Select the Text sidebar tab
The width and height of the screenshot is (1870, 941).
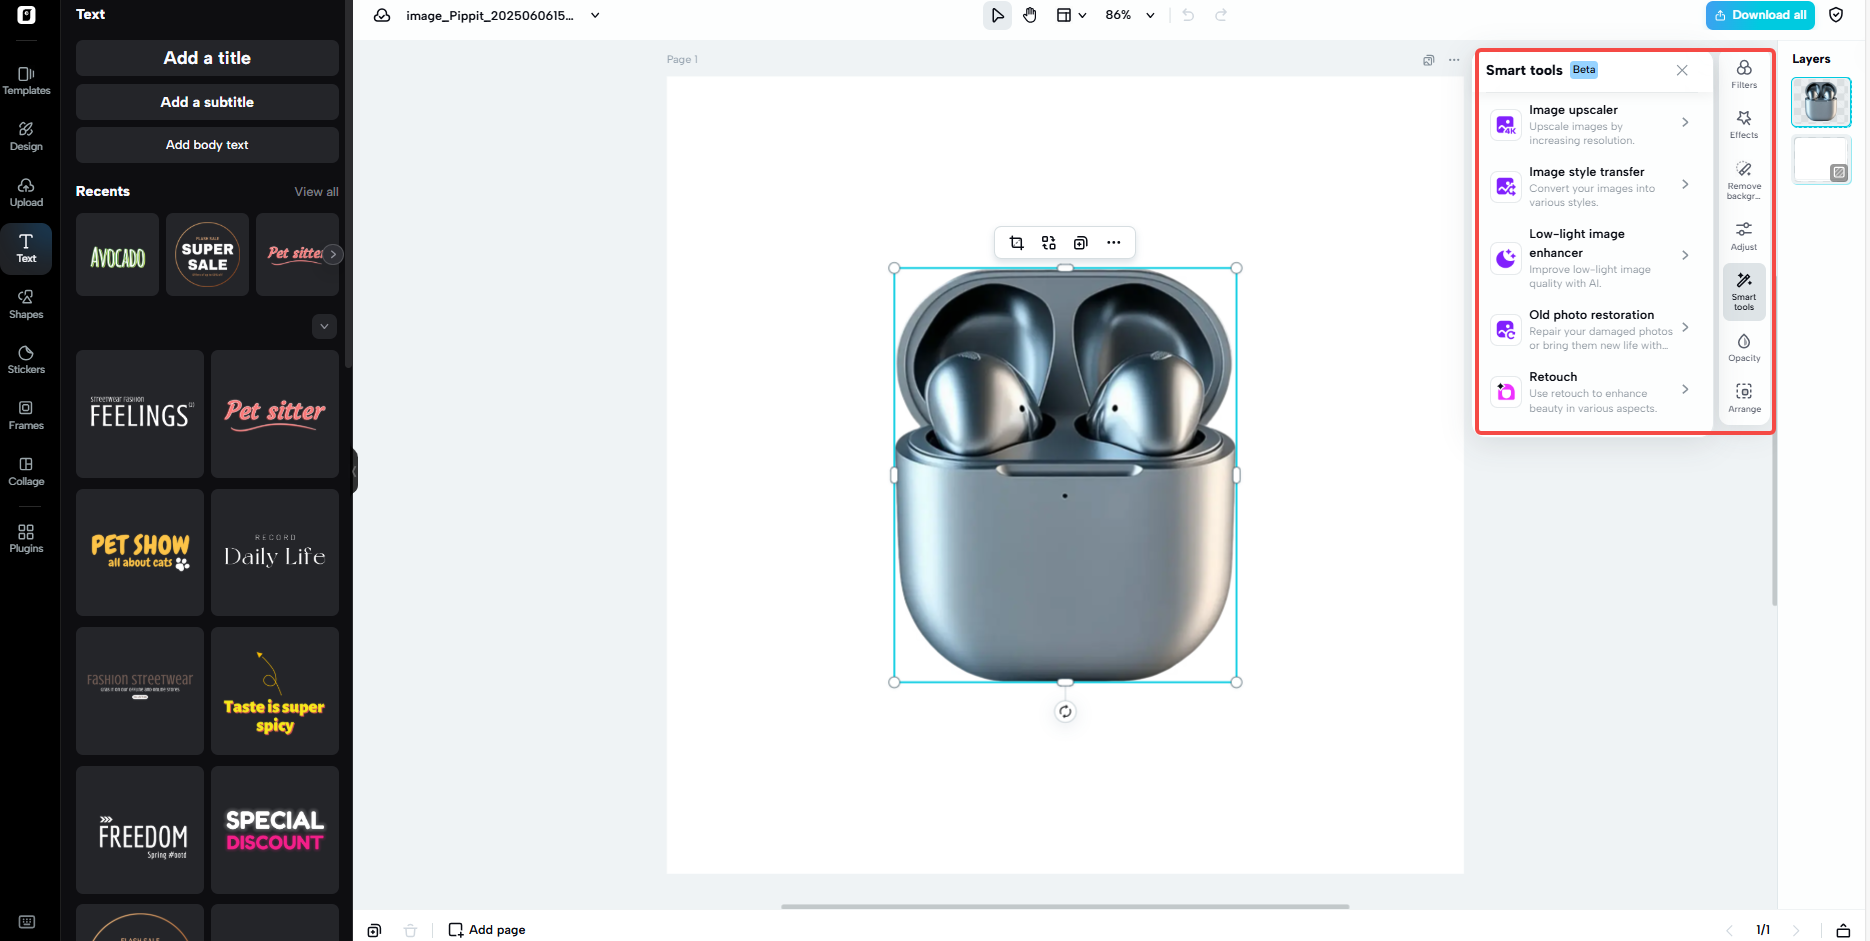[26, 249]
